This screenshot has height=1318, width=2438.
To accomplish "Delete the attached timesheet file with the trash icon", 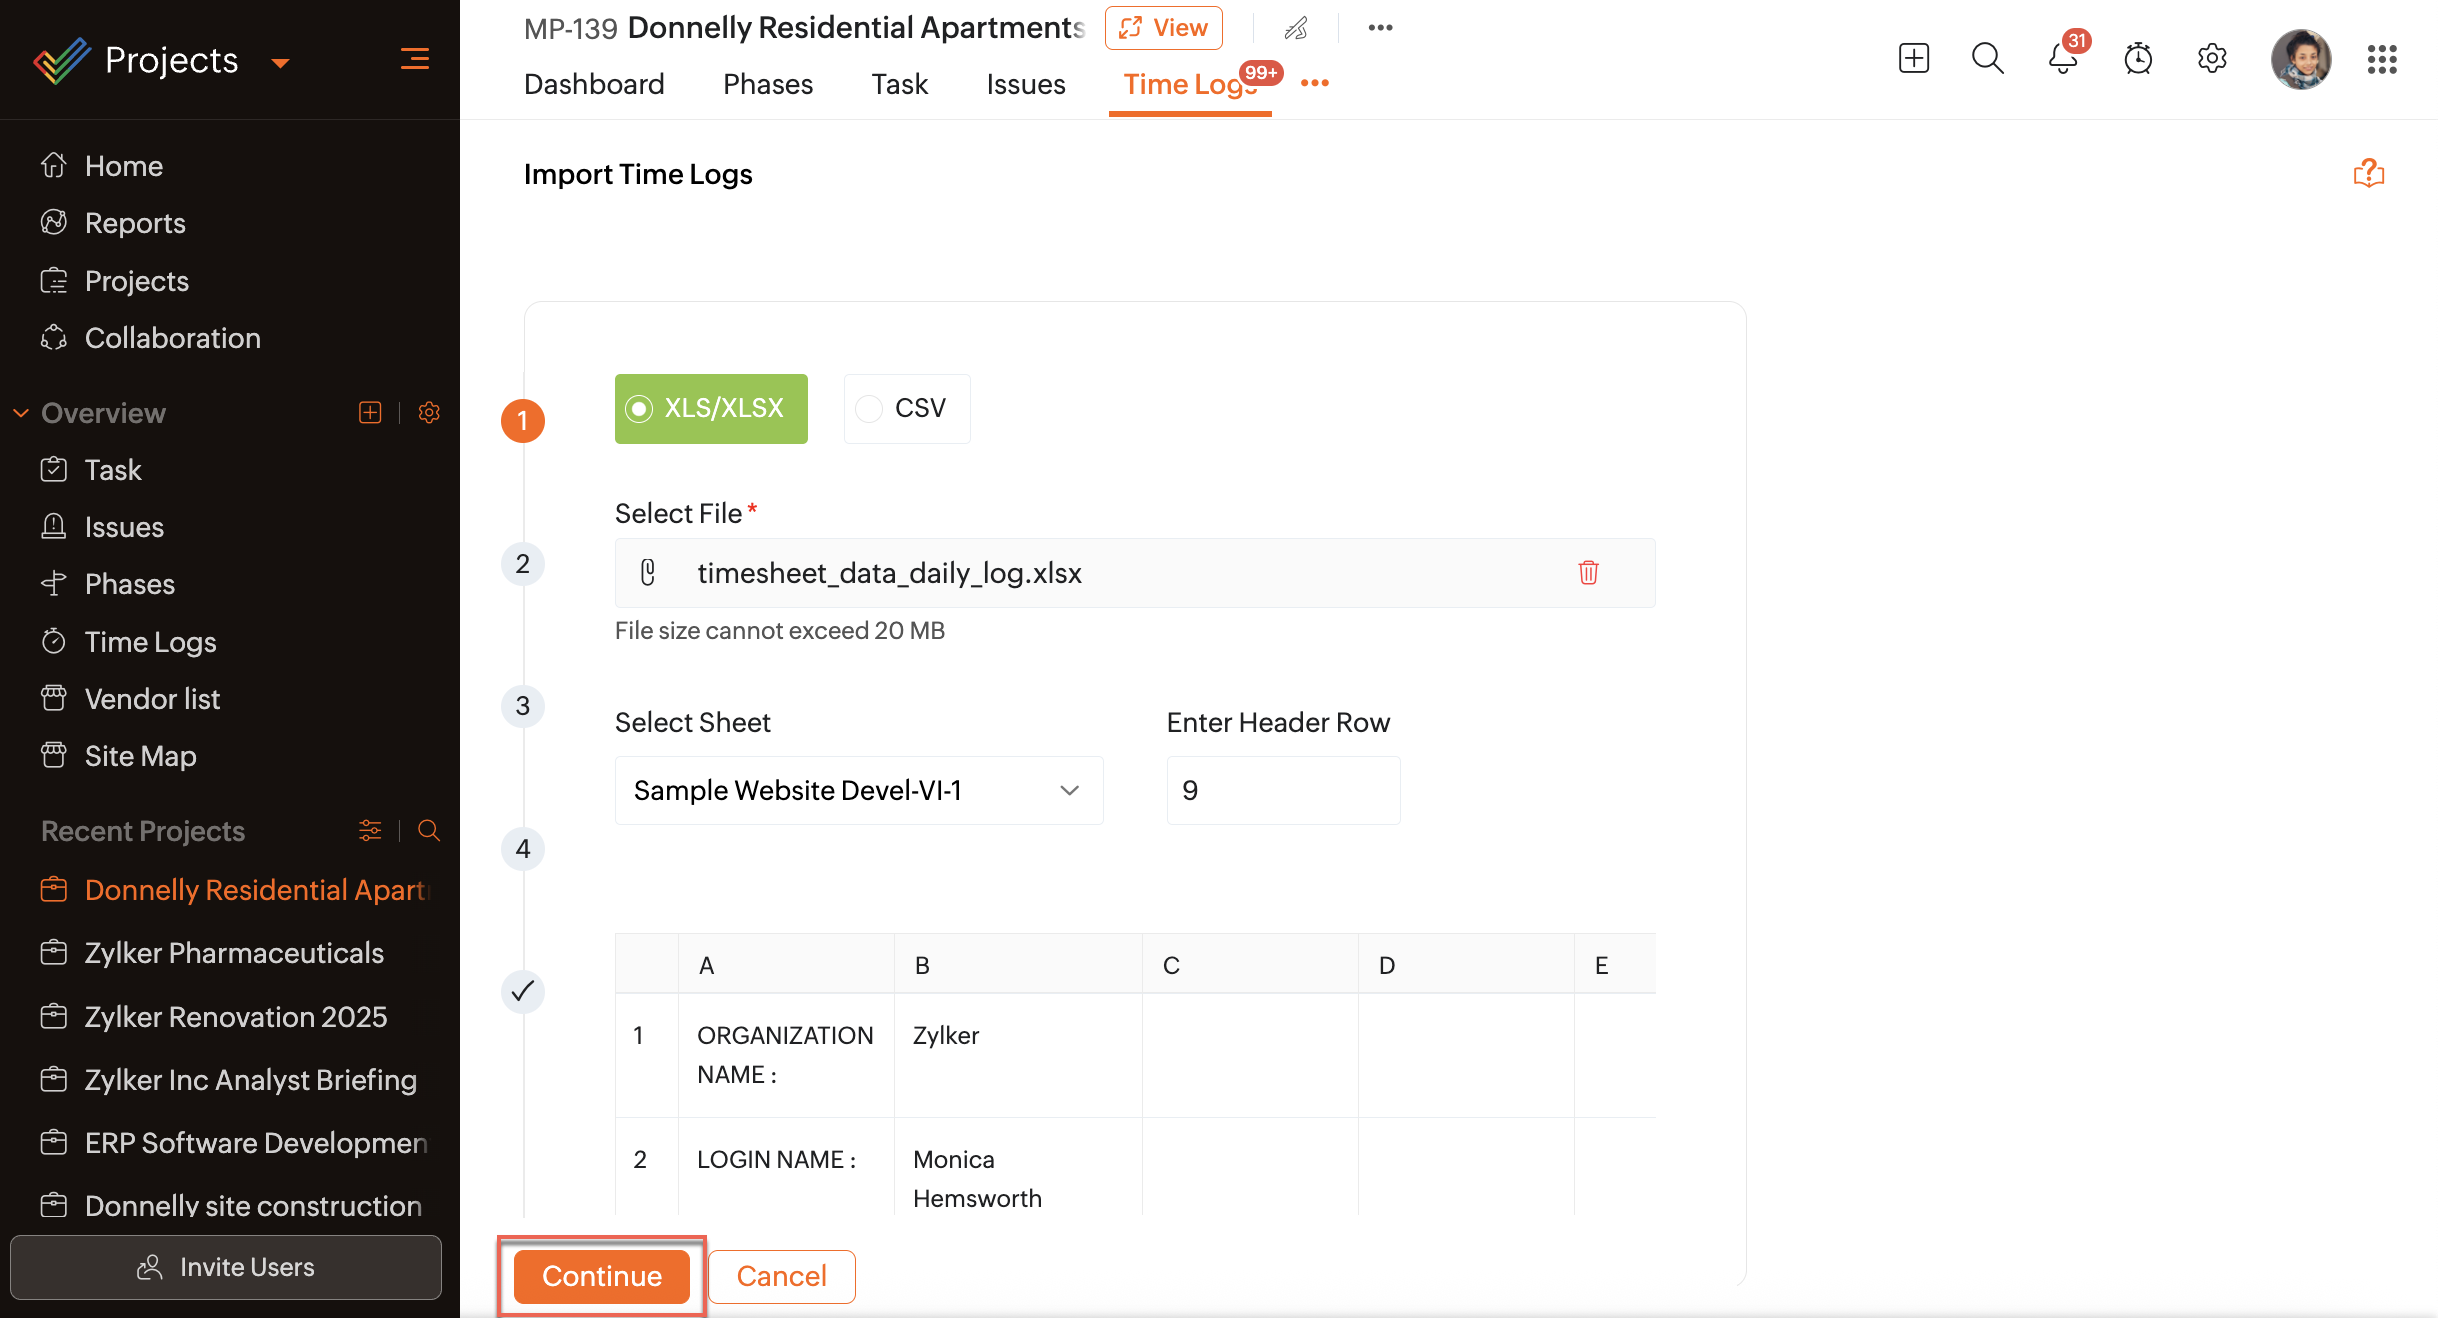I will [x=1588, y=573].
